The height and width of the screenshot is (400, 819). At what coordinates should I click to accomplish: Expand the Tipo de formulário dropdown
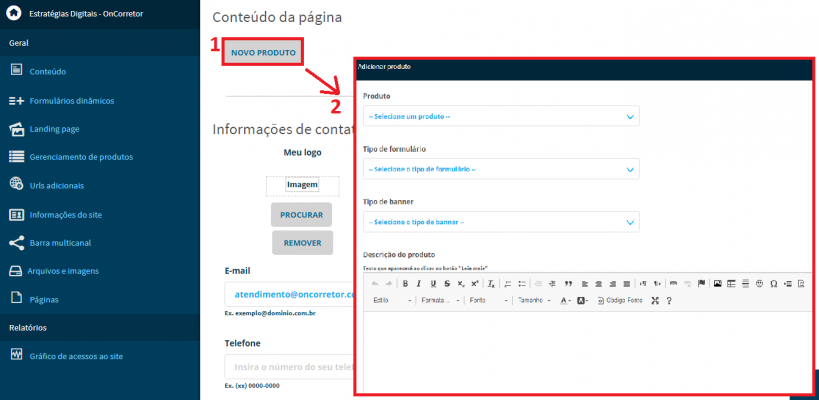[501, 169]
